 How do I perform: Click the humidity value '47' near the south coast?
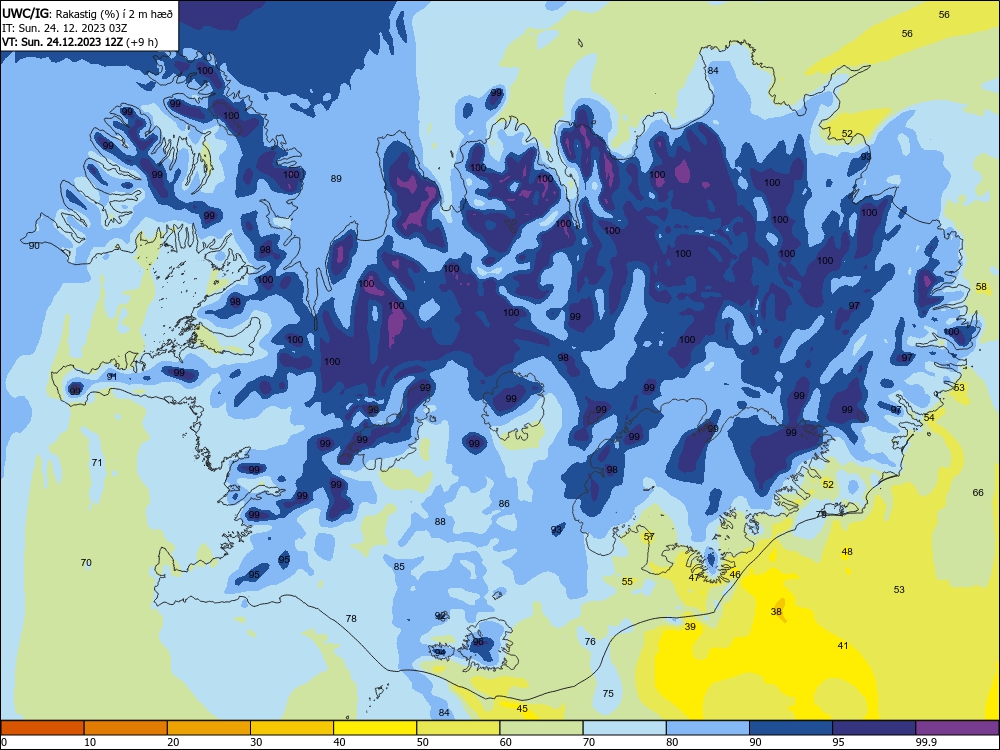695,578
